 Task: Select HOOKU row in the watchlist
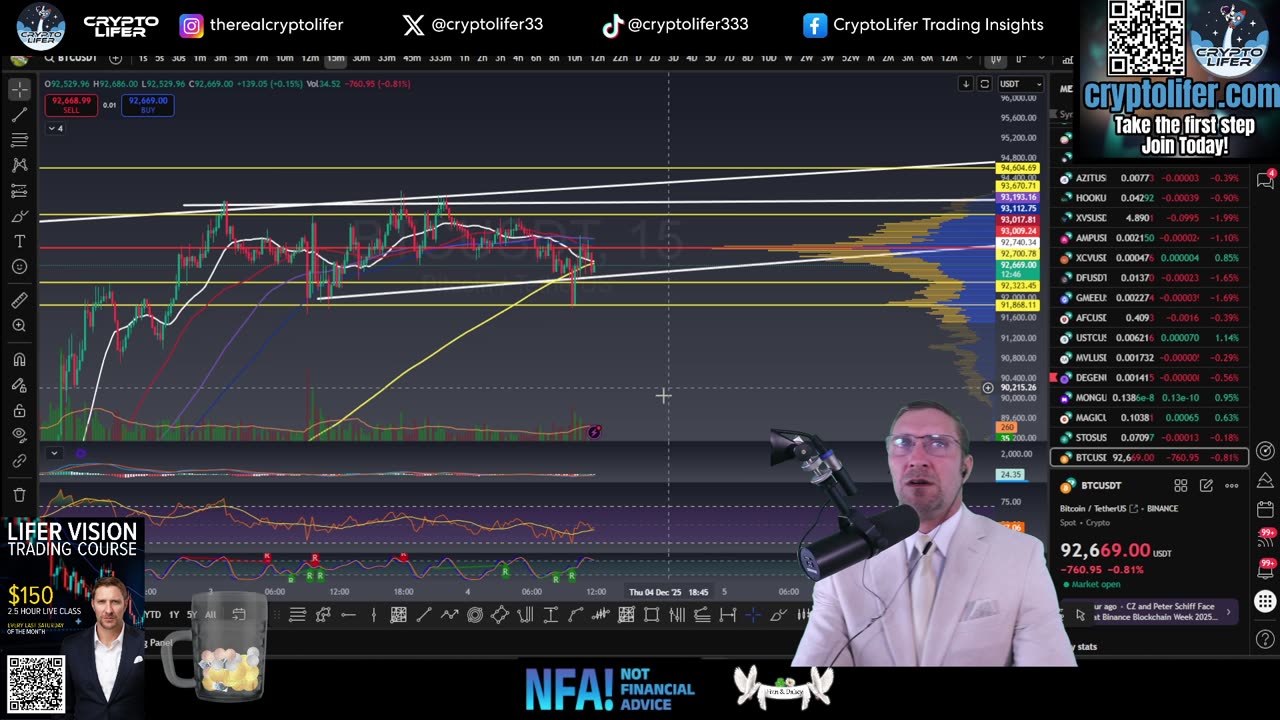tap(1149, 198)
